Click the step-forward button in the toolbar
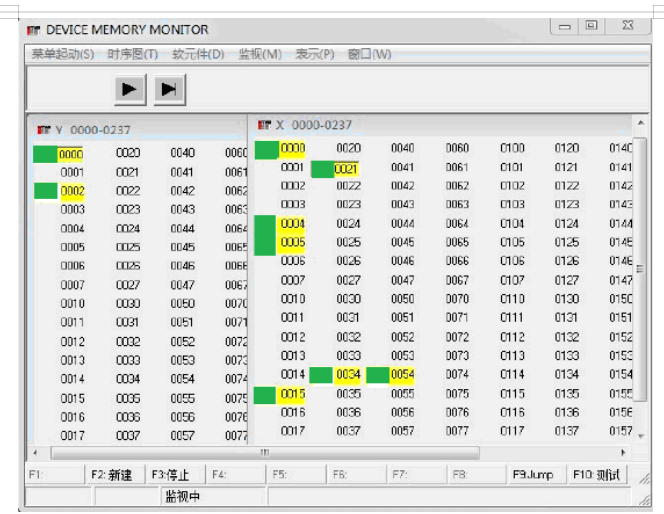Screen dimensions: 664x514 [169, 89]
